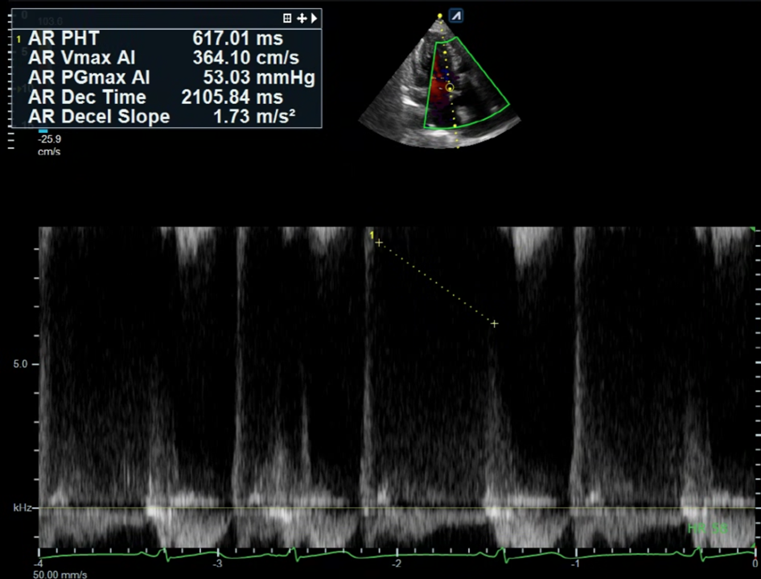Select the AR Decel Slope label
The height and width of the screenshot is (579, 761).
[x=99, y=116]
